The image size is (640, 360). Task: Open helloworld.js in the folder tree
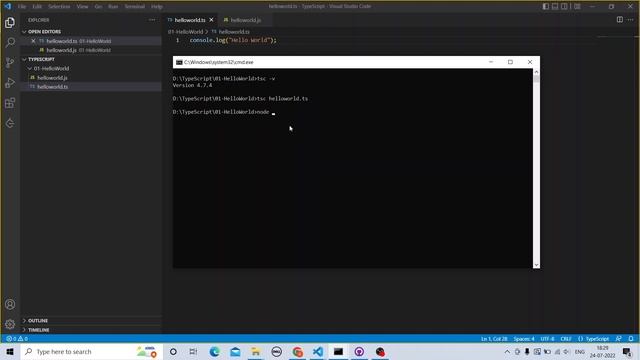click(x=91, y=78)
